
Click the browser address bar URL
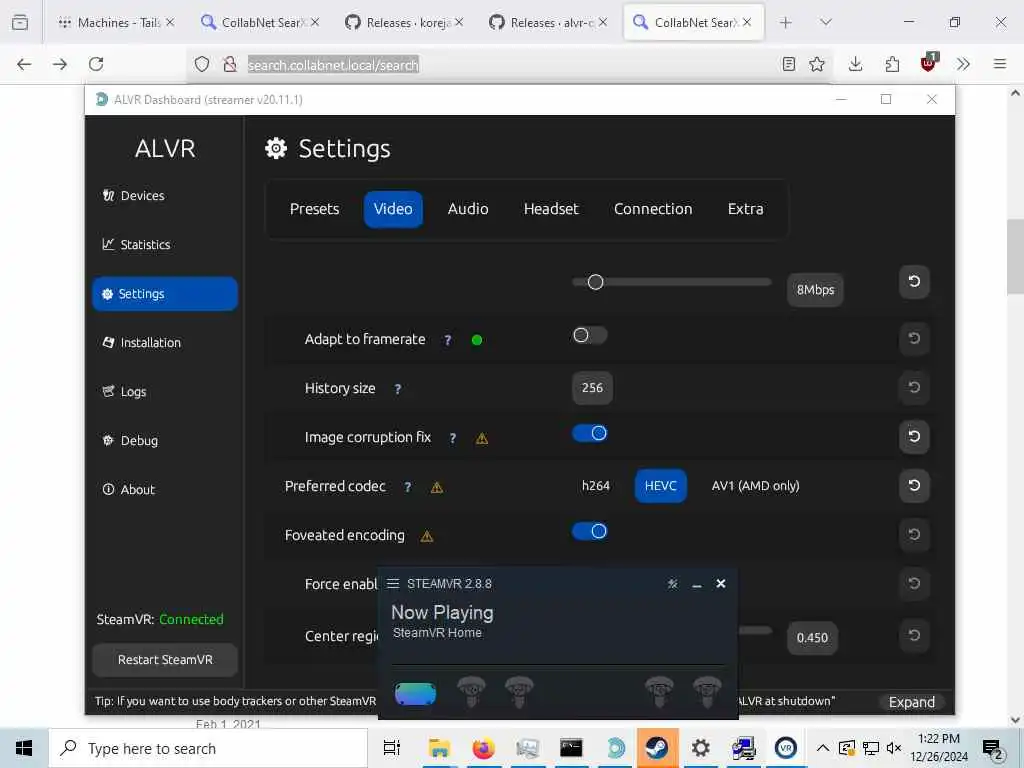(x=333, y=65)
